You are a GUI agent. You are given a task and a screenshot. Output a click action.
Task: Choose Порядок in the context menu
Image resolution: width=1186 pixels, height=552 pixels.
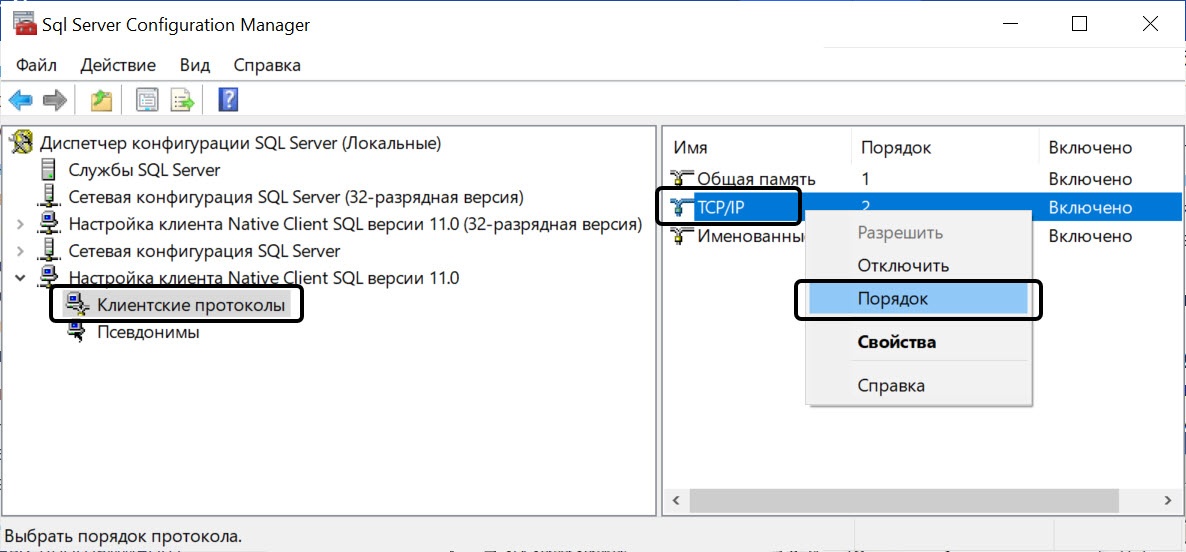click(x=892, y=299)
